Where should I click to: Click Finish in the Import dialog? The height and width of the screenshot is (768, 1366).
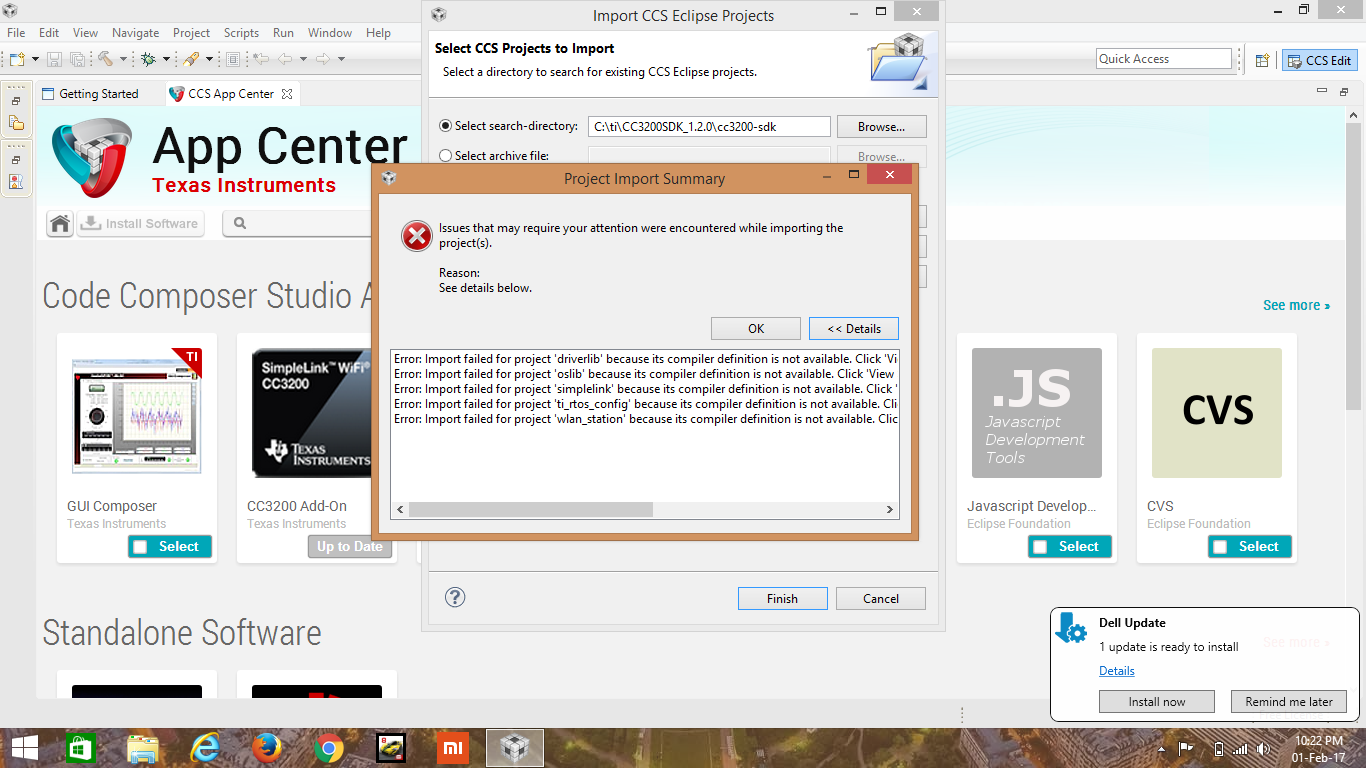(x=782, y=597)
